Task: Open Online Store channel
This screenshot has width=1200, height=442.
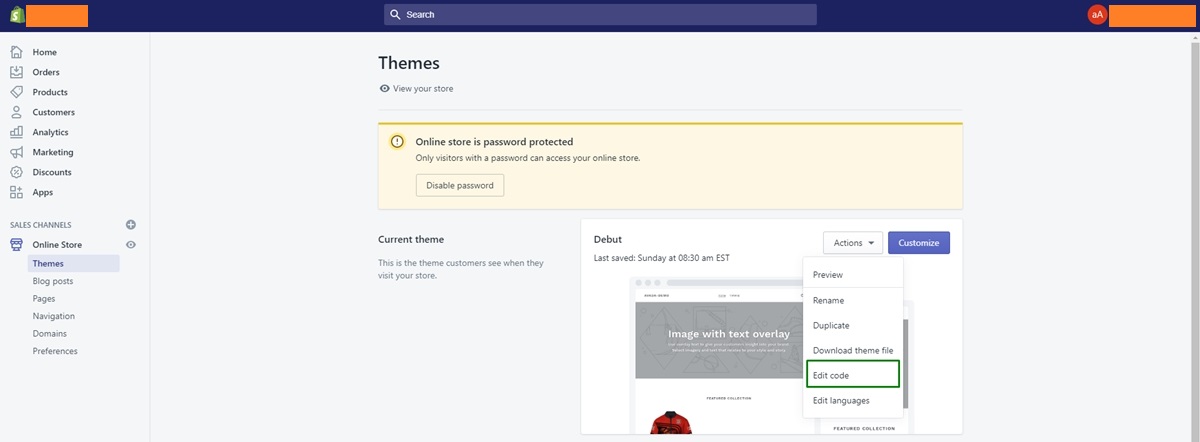Action: point(57,245)
